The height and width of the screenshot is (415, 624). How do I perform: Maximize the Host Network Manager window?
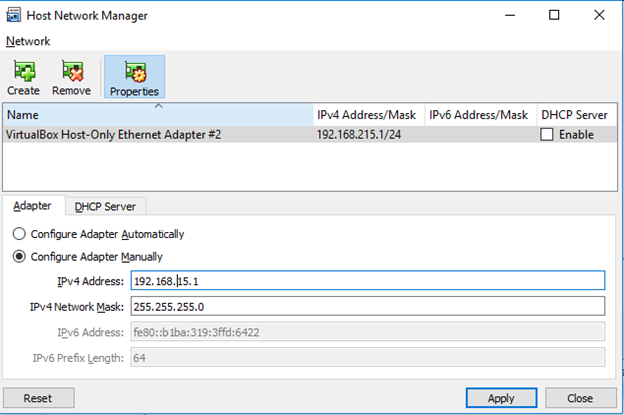coord(554,15)
